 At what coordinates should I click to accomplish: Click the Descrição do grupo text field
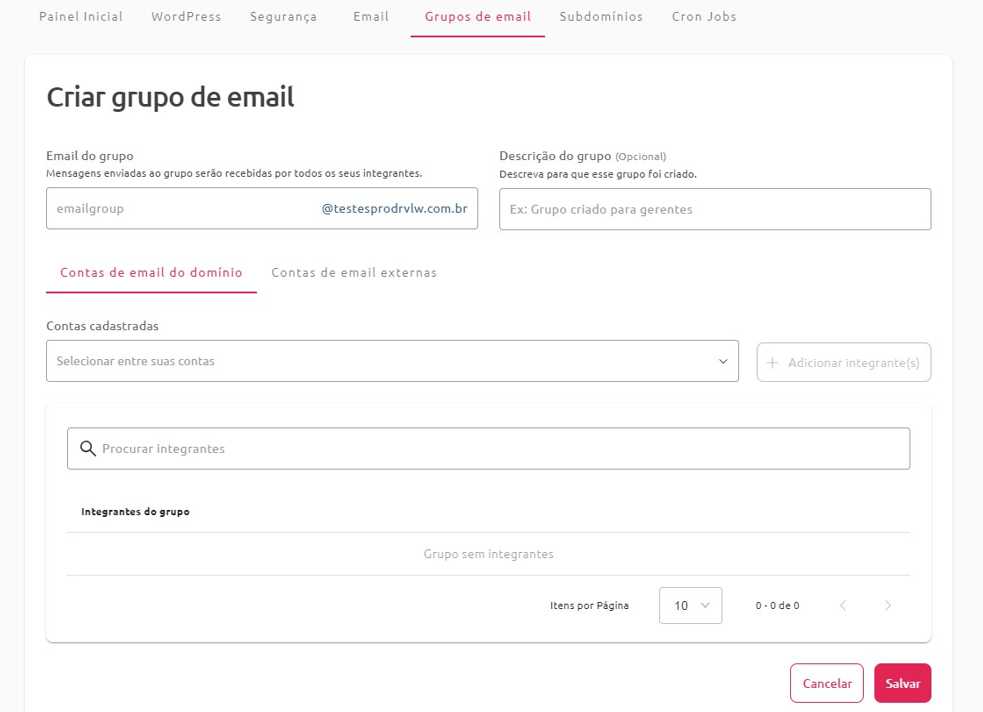click(715, 209)
